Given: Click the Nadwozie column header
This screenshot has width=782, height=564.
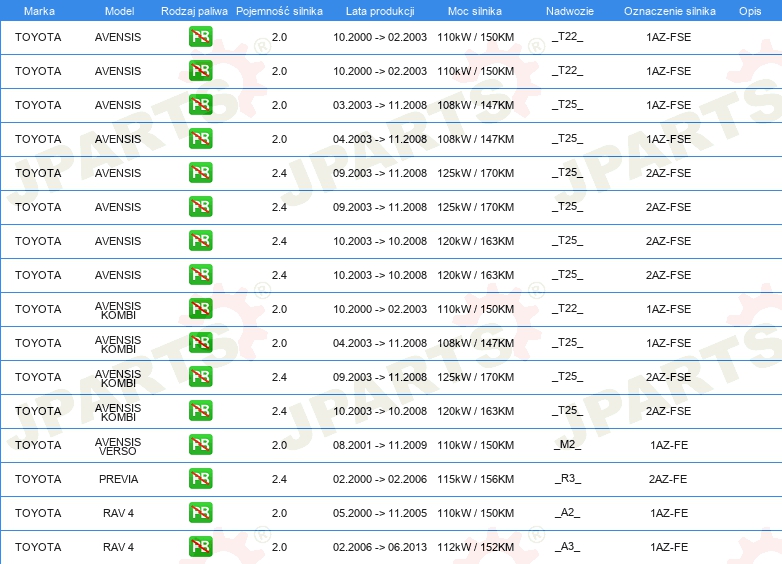Looking at the screenshot, I should coord(570,11).
